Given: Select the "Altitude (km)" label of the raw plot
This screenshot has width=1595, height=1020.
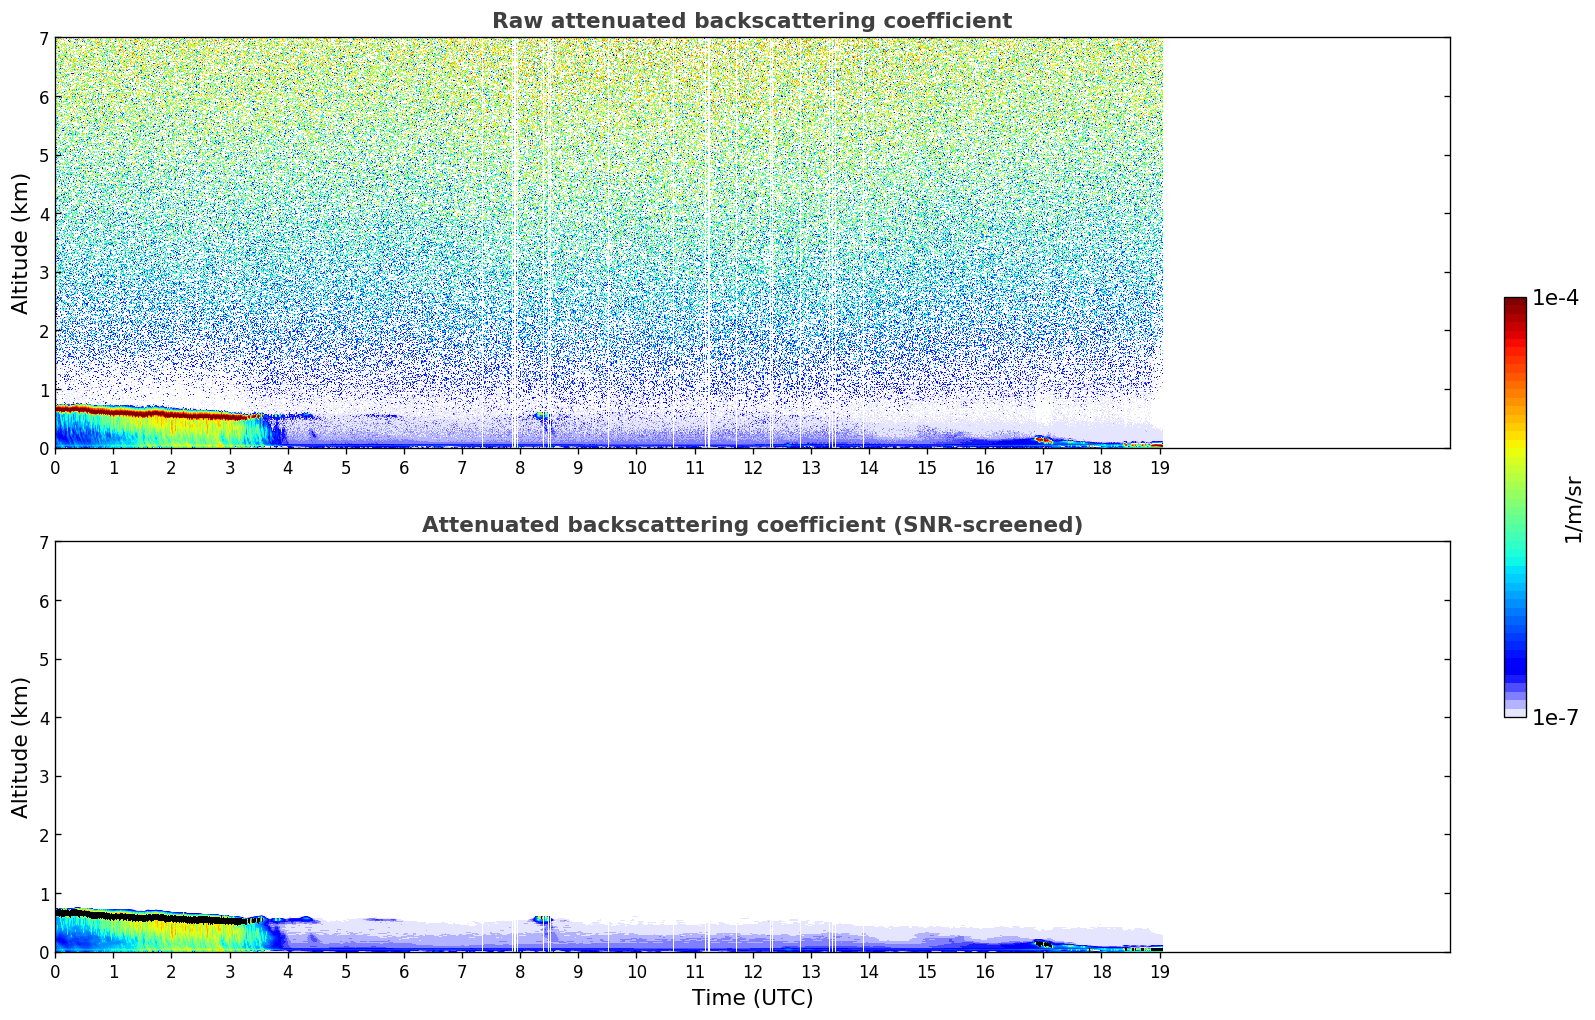Looking at the screenshot, I should 21,243.
